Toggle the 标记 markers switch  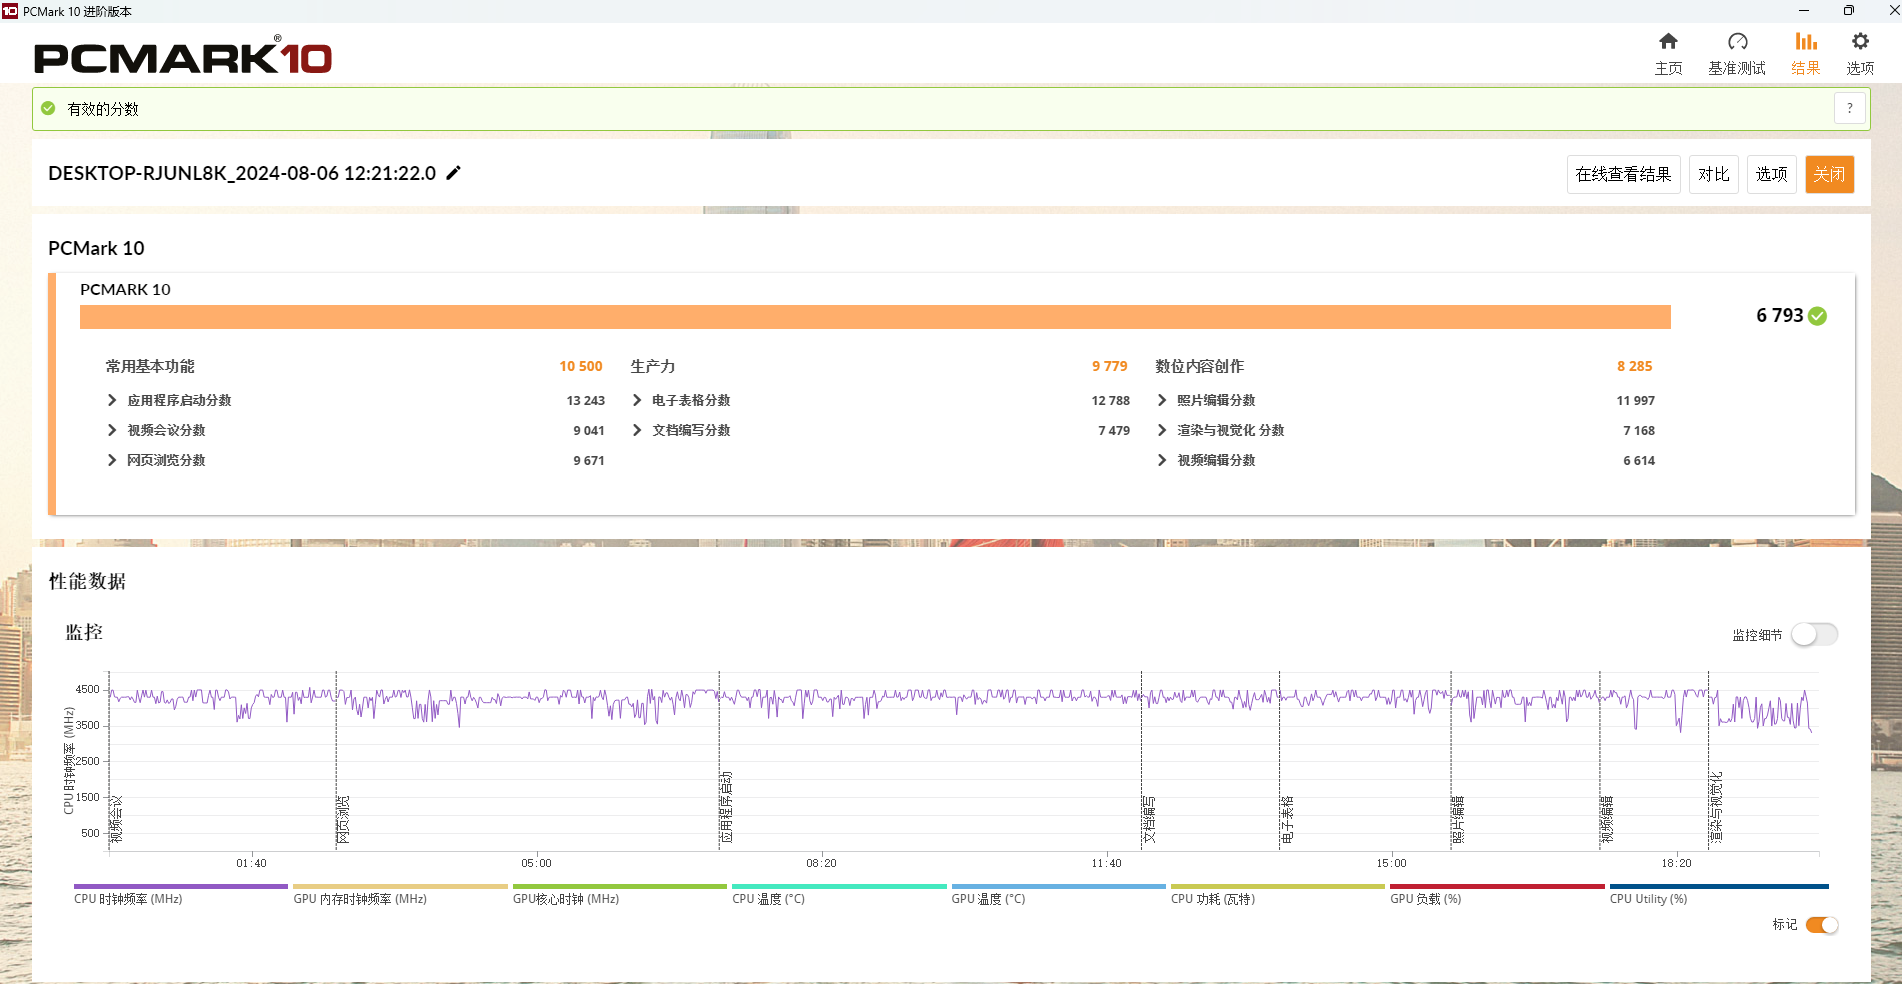pyautogui.click(x=1822, y=925)
